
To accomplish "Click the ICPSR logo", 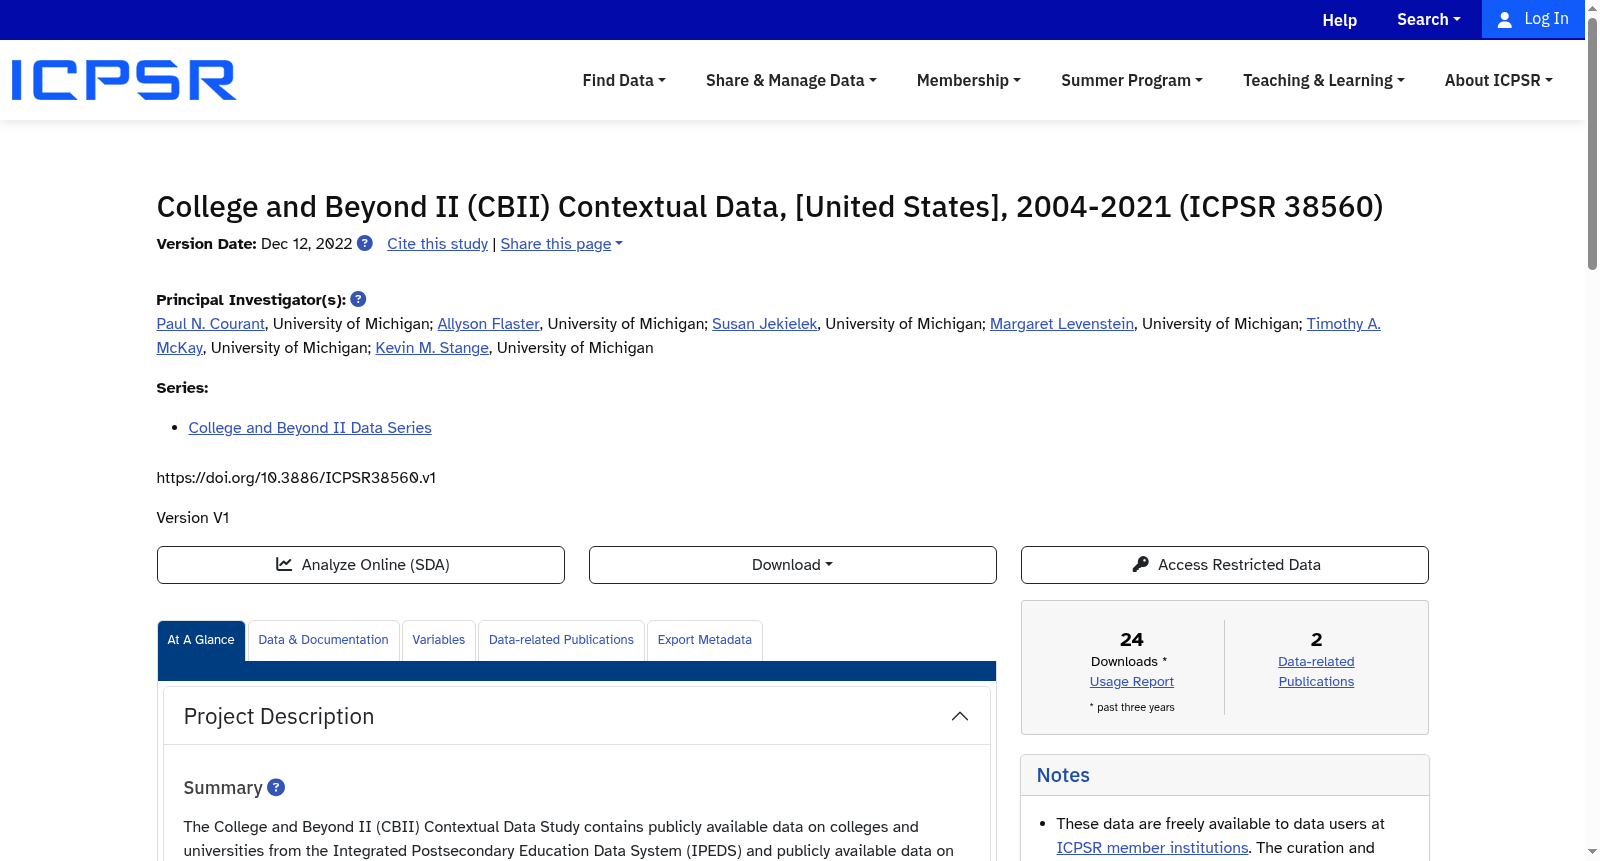I will point(124,80).
